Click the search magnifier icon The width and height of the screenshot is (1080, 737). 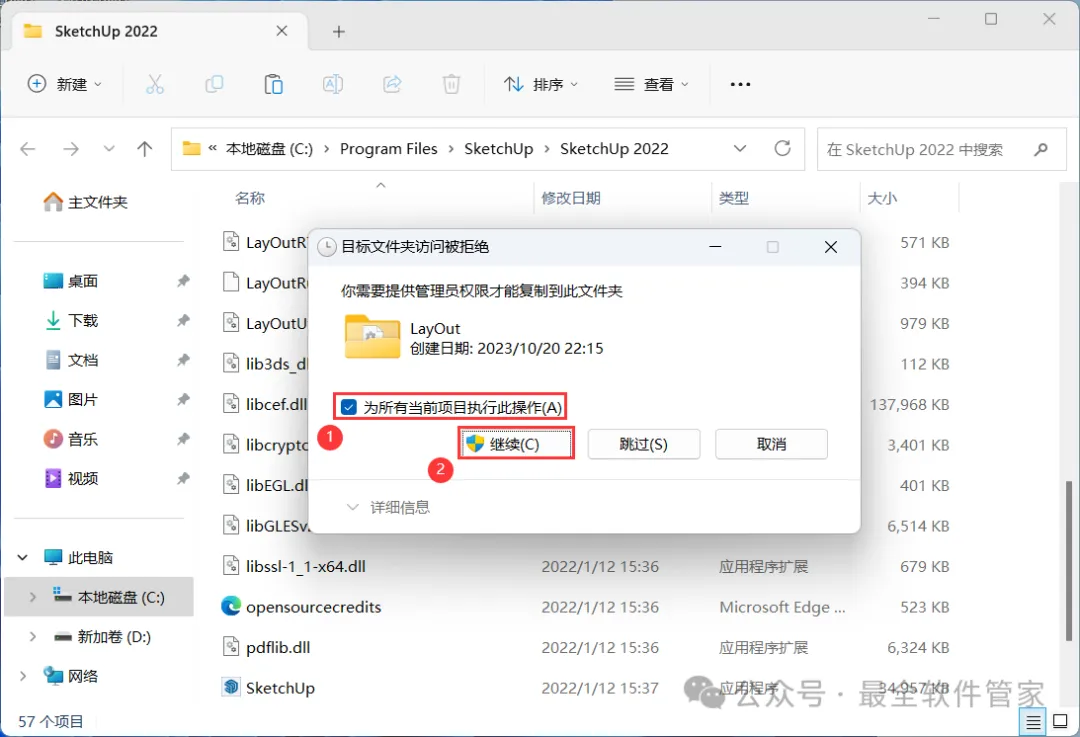click(x=1041, y=149)
